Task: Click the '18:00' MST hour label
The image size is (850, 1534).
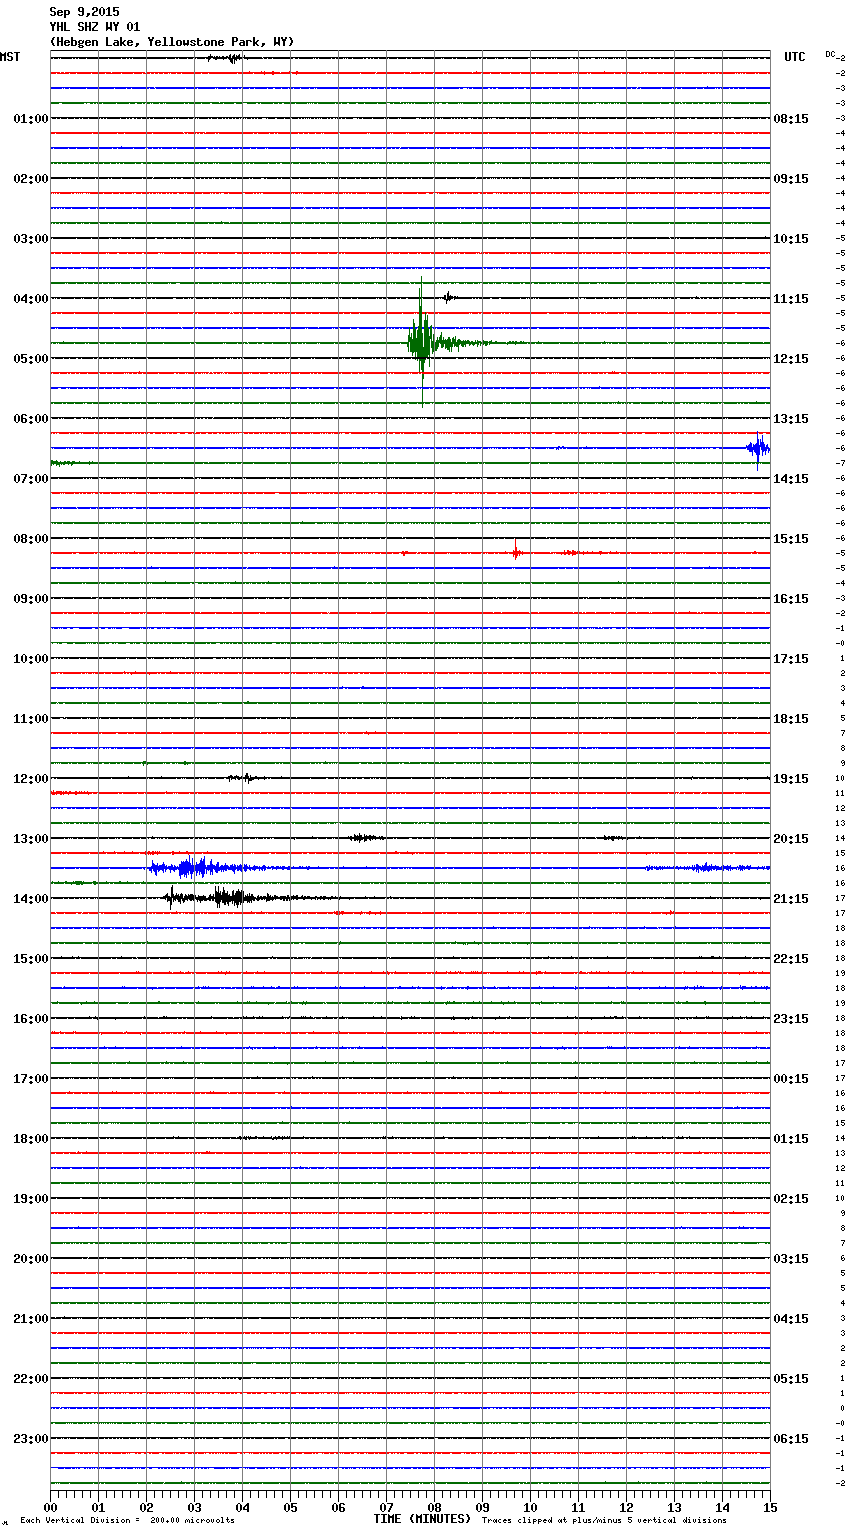Action: click(x=31, y=1139)
